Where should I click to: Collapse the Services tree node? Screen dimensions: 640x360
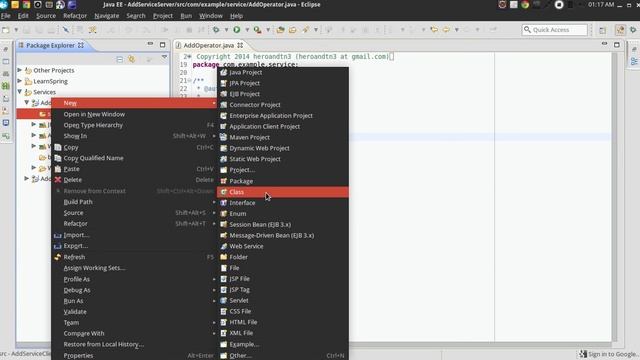20,92
